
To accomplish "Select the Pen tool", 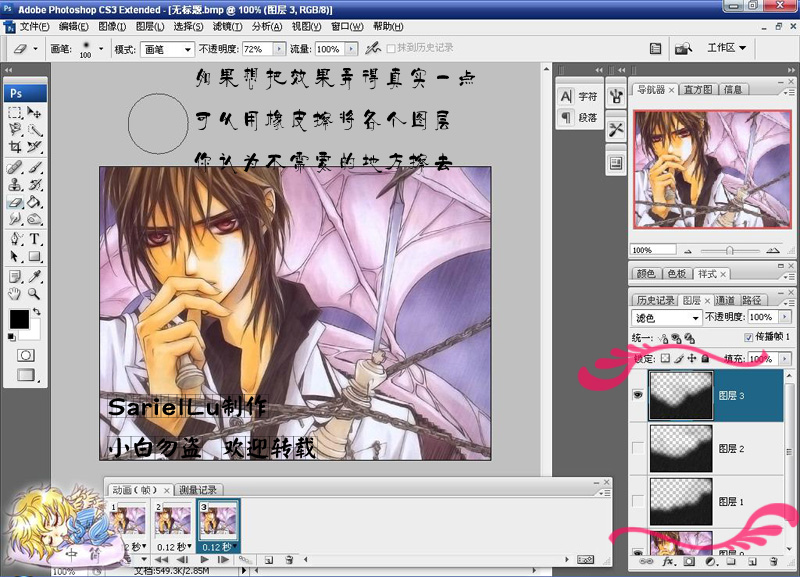I will 15,239.
